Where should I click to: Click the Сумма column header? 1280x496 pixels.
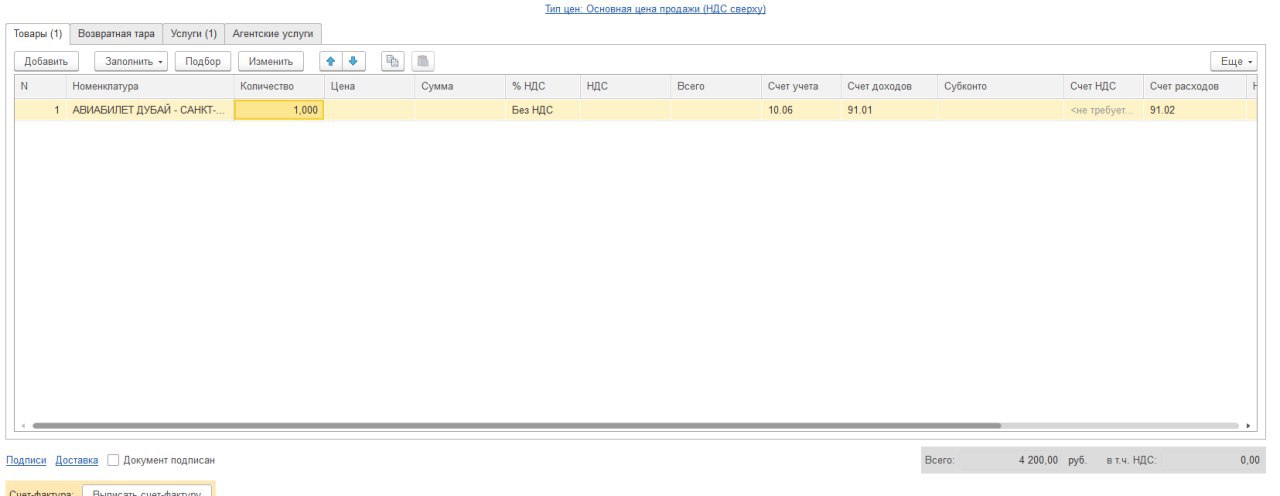pos(460,87)
